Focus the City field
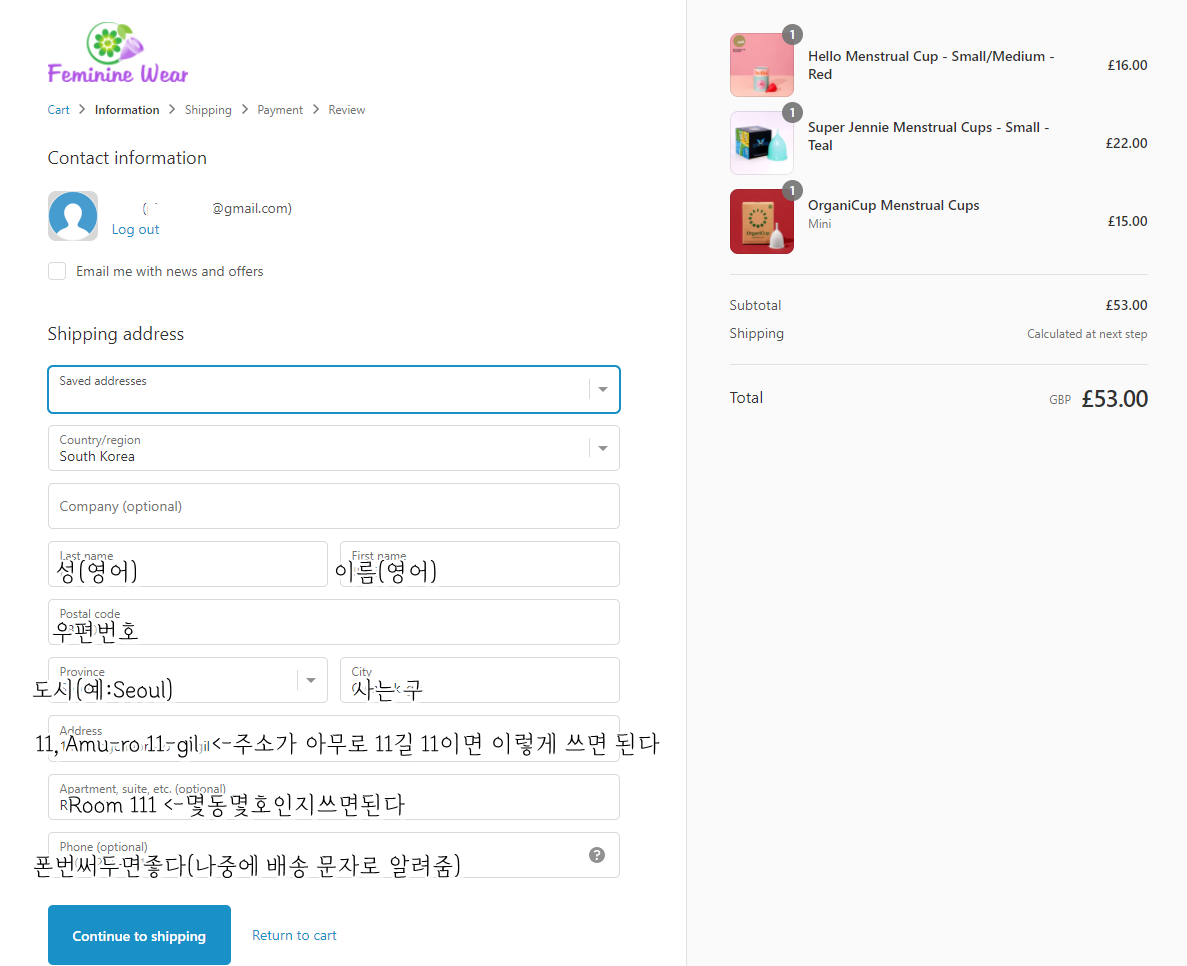 [480, 680]
